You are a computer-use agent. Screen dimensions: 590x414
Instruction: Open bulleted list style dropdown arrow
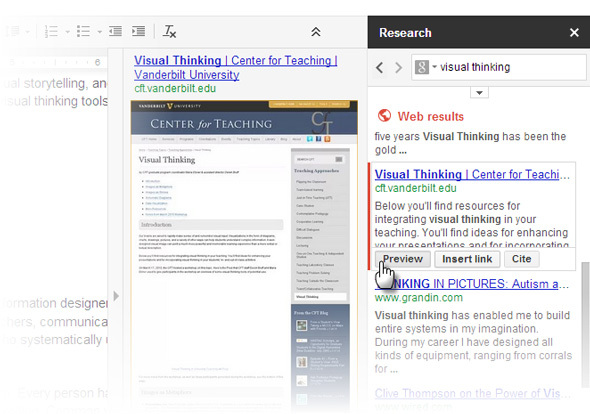[99, 32]
